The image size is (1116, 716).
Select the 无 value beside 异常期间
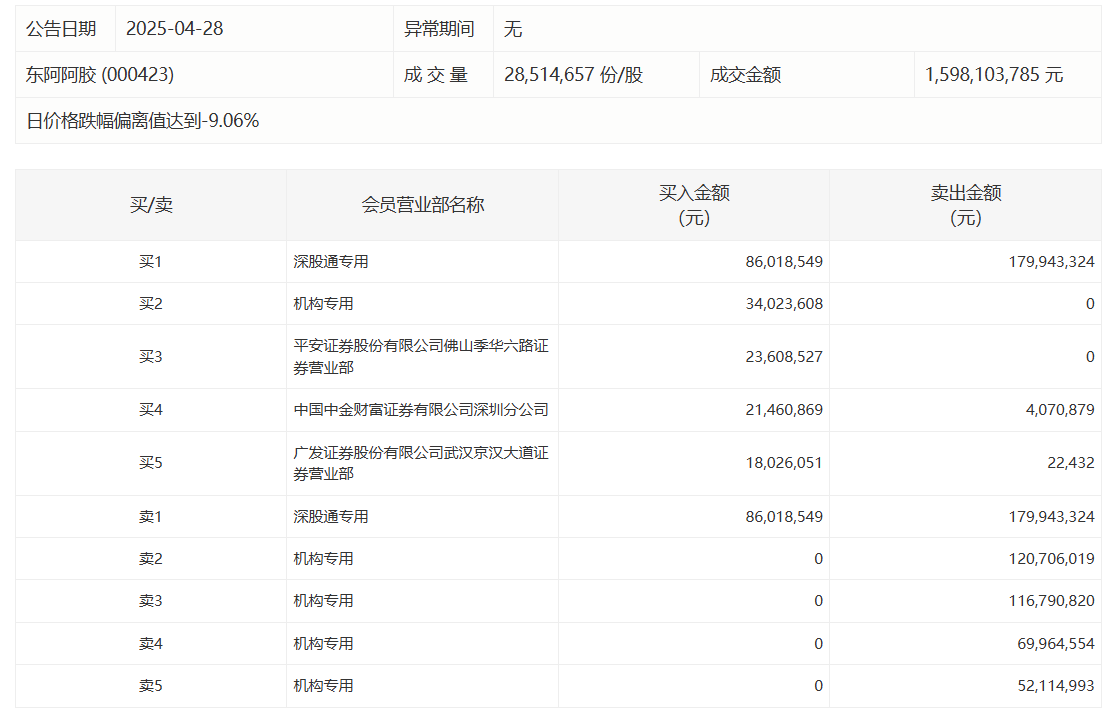[512, 28]
